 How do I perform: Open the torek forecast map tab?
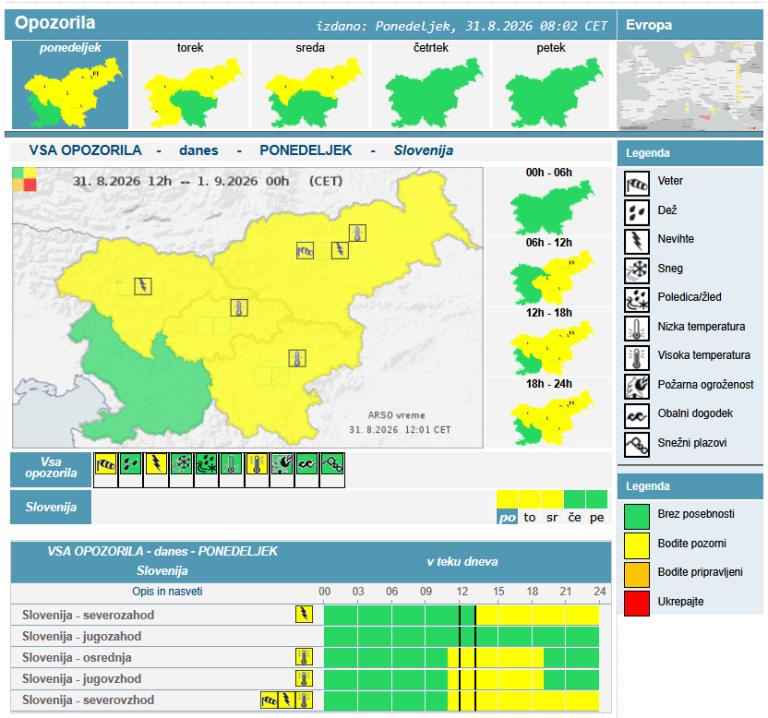pos(190,85)
